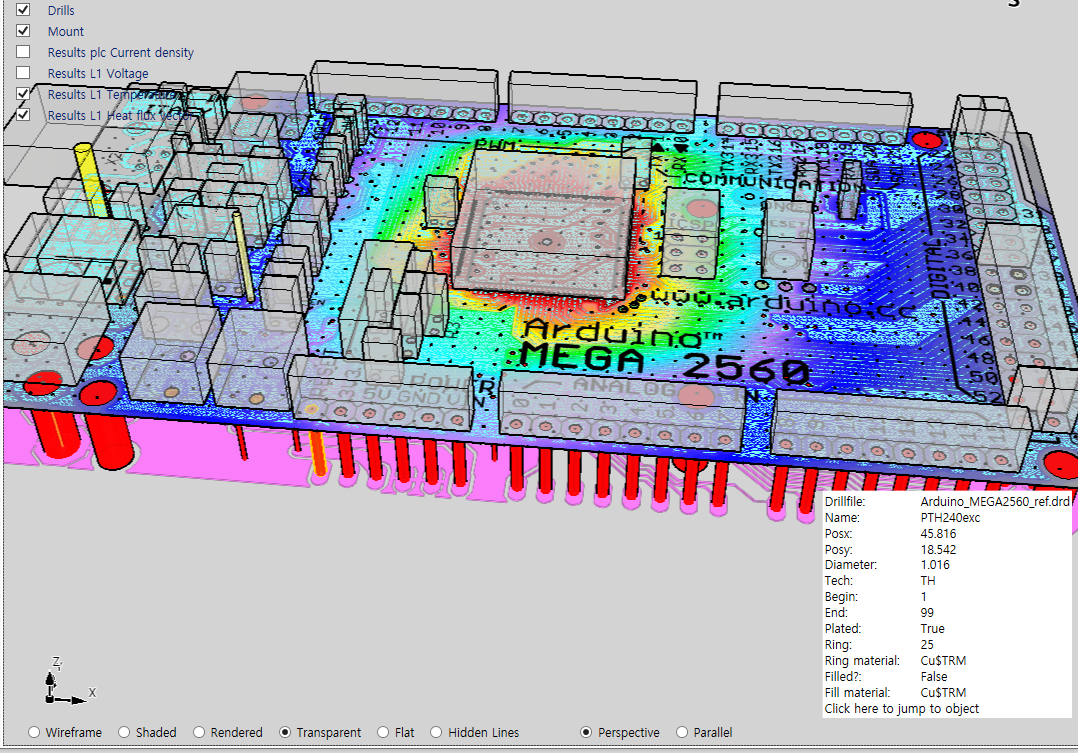The height and width of the screenshot is (753, 1078).
Task: Enable Results plc Current density
Action: point(23,52)
